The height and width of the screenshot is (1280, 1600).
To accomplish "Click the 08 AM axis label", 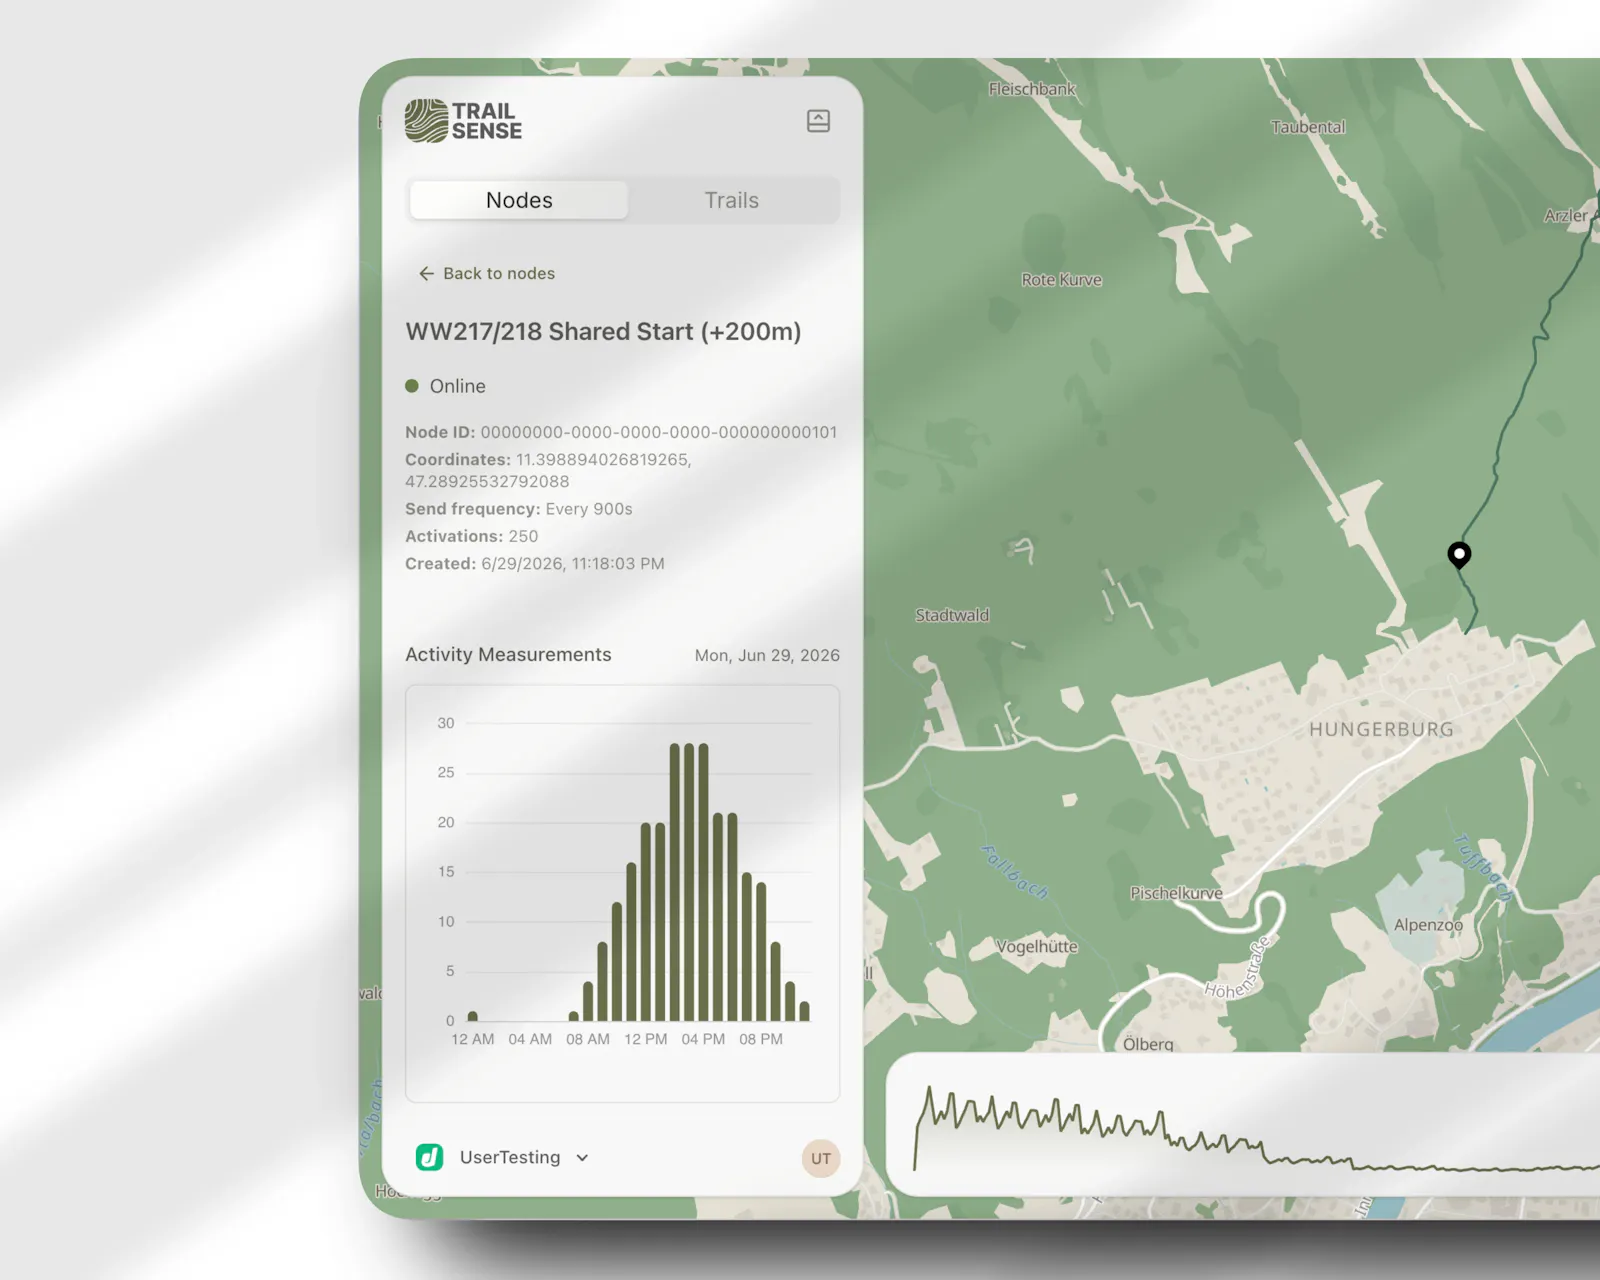I will [588, 1039].
